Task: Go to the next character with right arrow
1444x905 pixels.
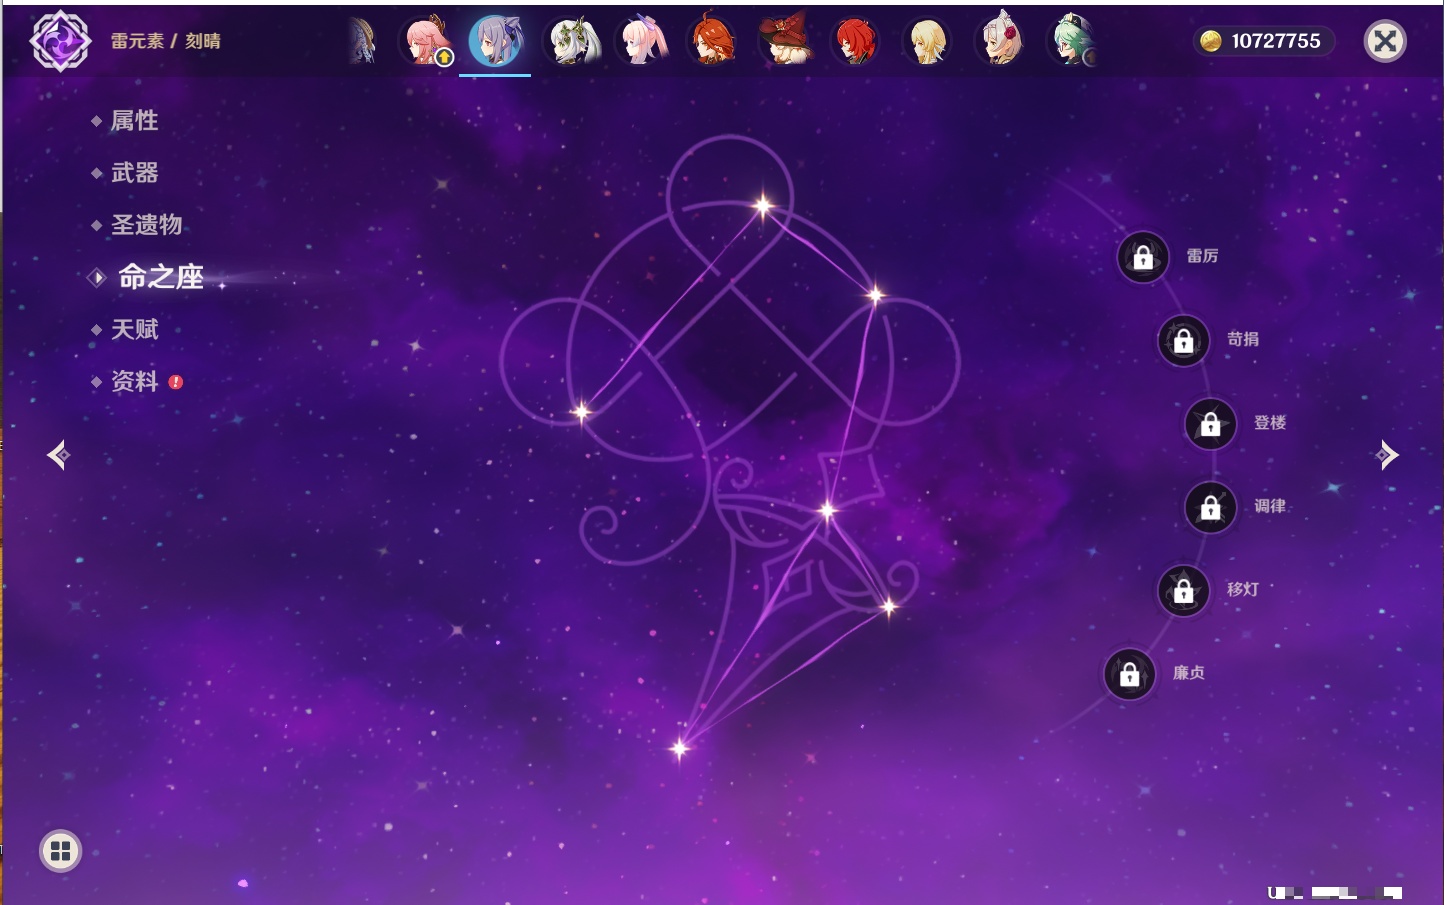Action: (x=1387, y=455)
